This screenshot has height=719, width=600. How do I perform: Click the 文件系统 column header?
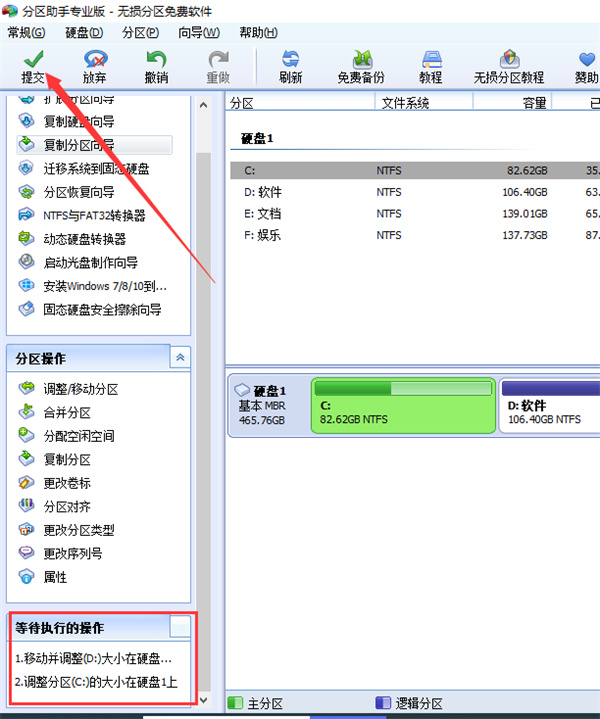pyautogui.click(x=403, y=102)
